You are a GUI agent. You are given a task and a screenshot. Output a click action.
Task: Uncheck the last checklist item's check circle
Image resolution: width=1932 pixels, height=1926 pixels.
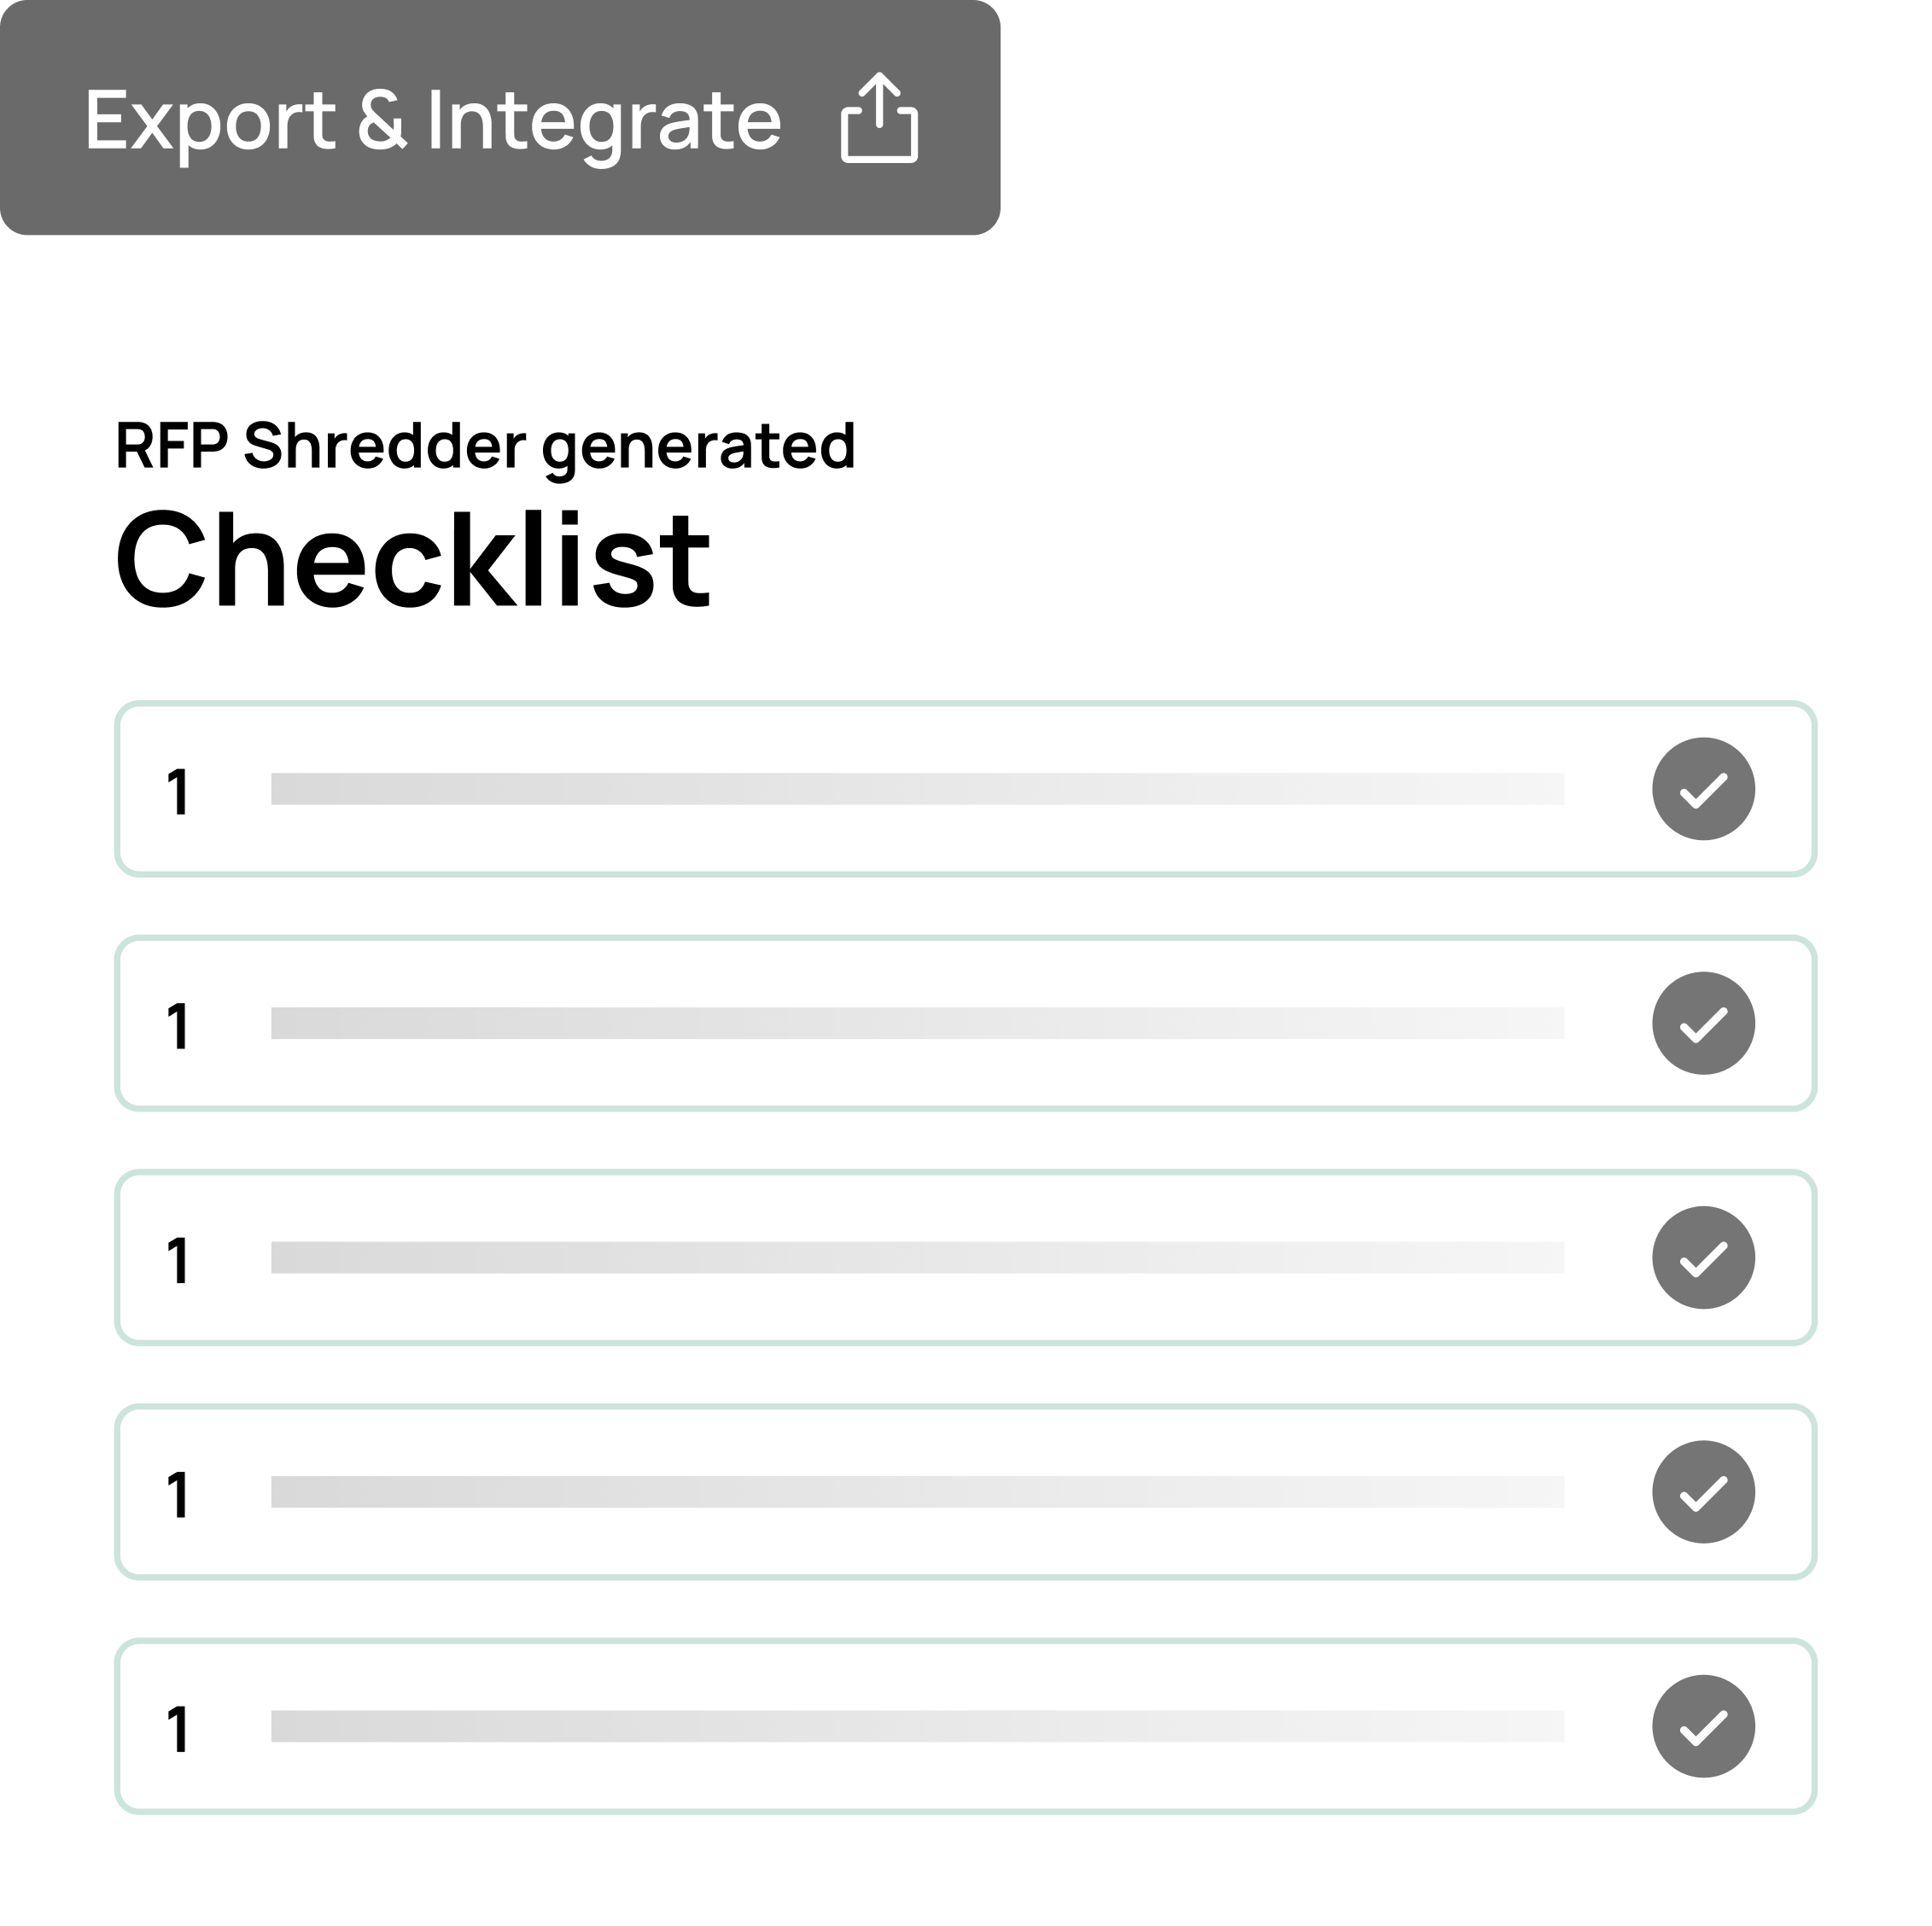tap(1703, 1725)
